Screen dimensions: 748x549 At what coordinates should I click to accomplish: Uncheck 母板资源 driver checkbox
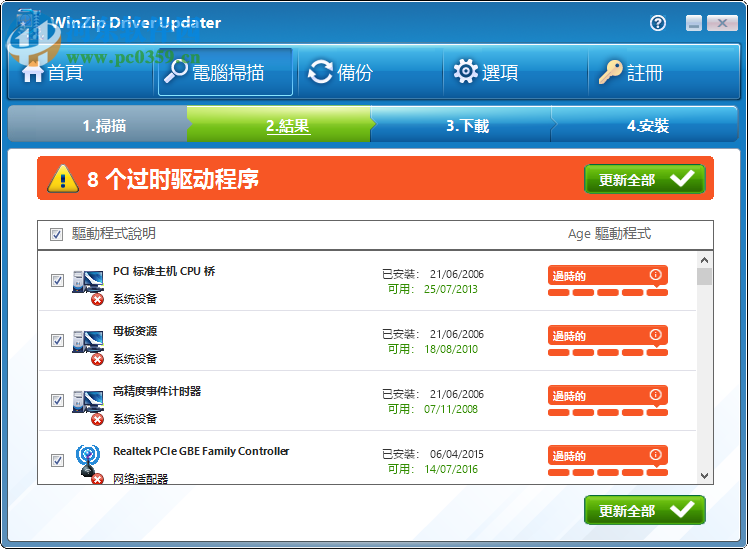[x=57, y=340]
